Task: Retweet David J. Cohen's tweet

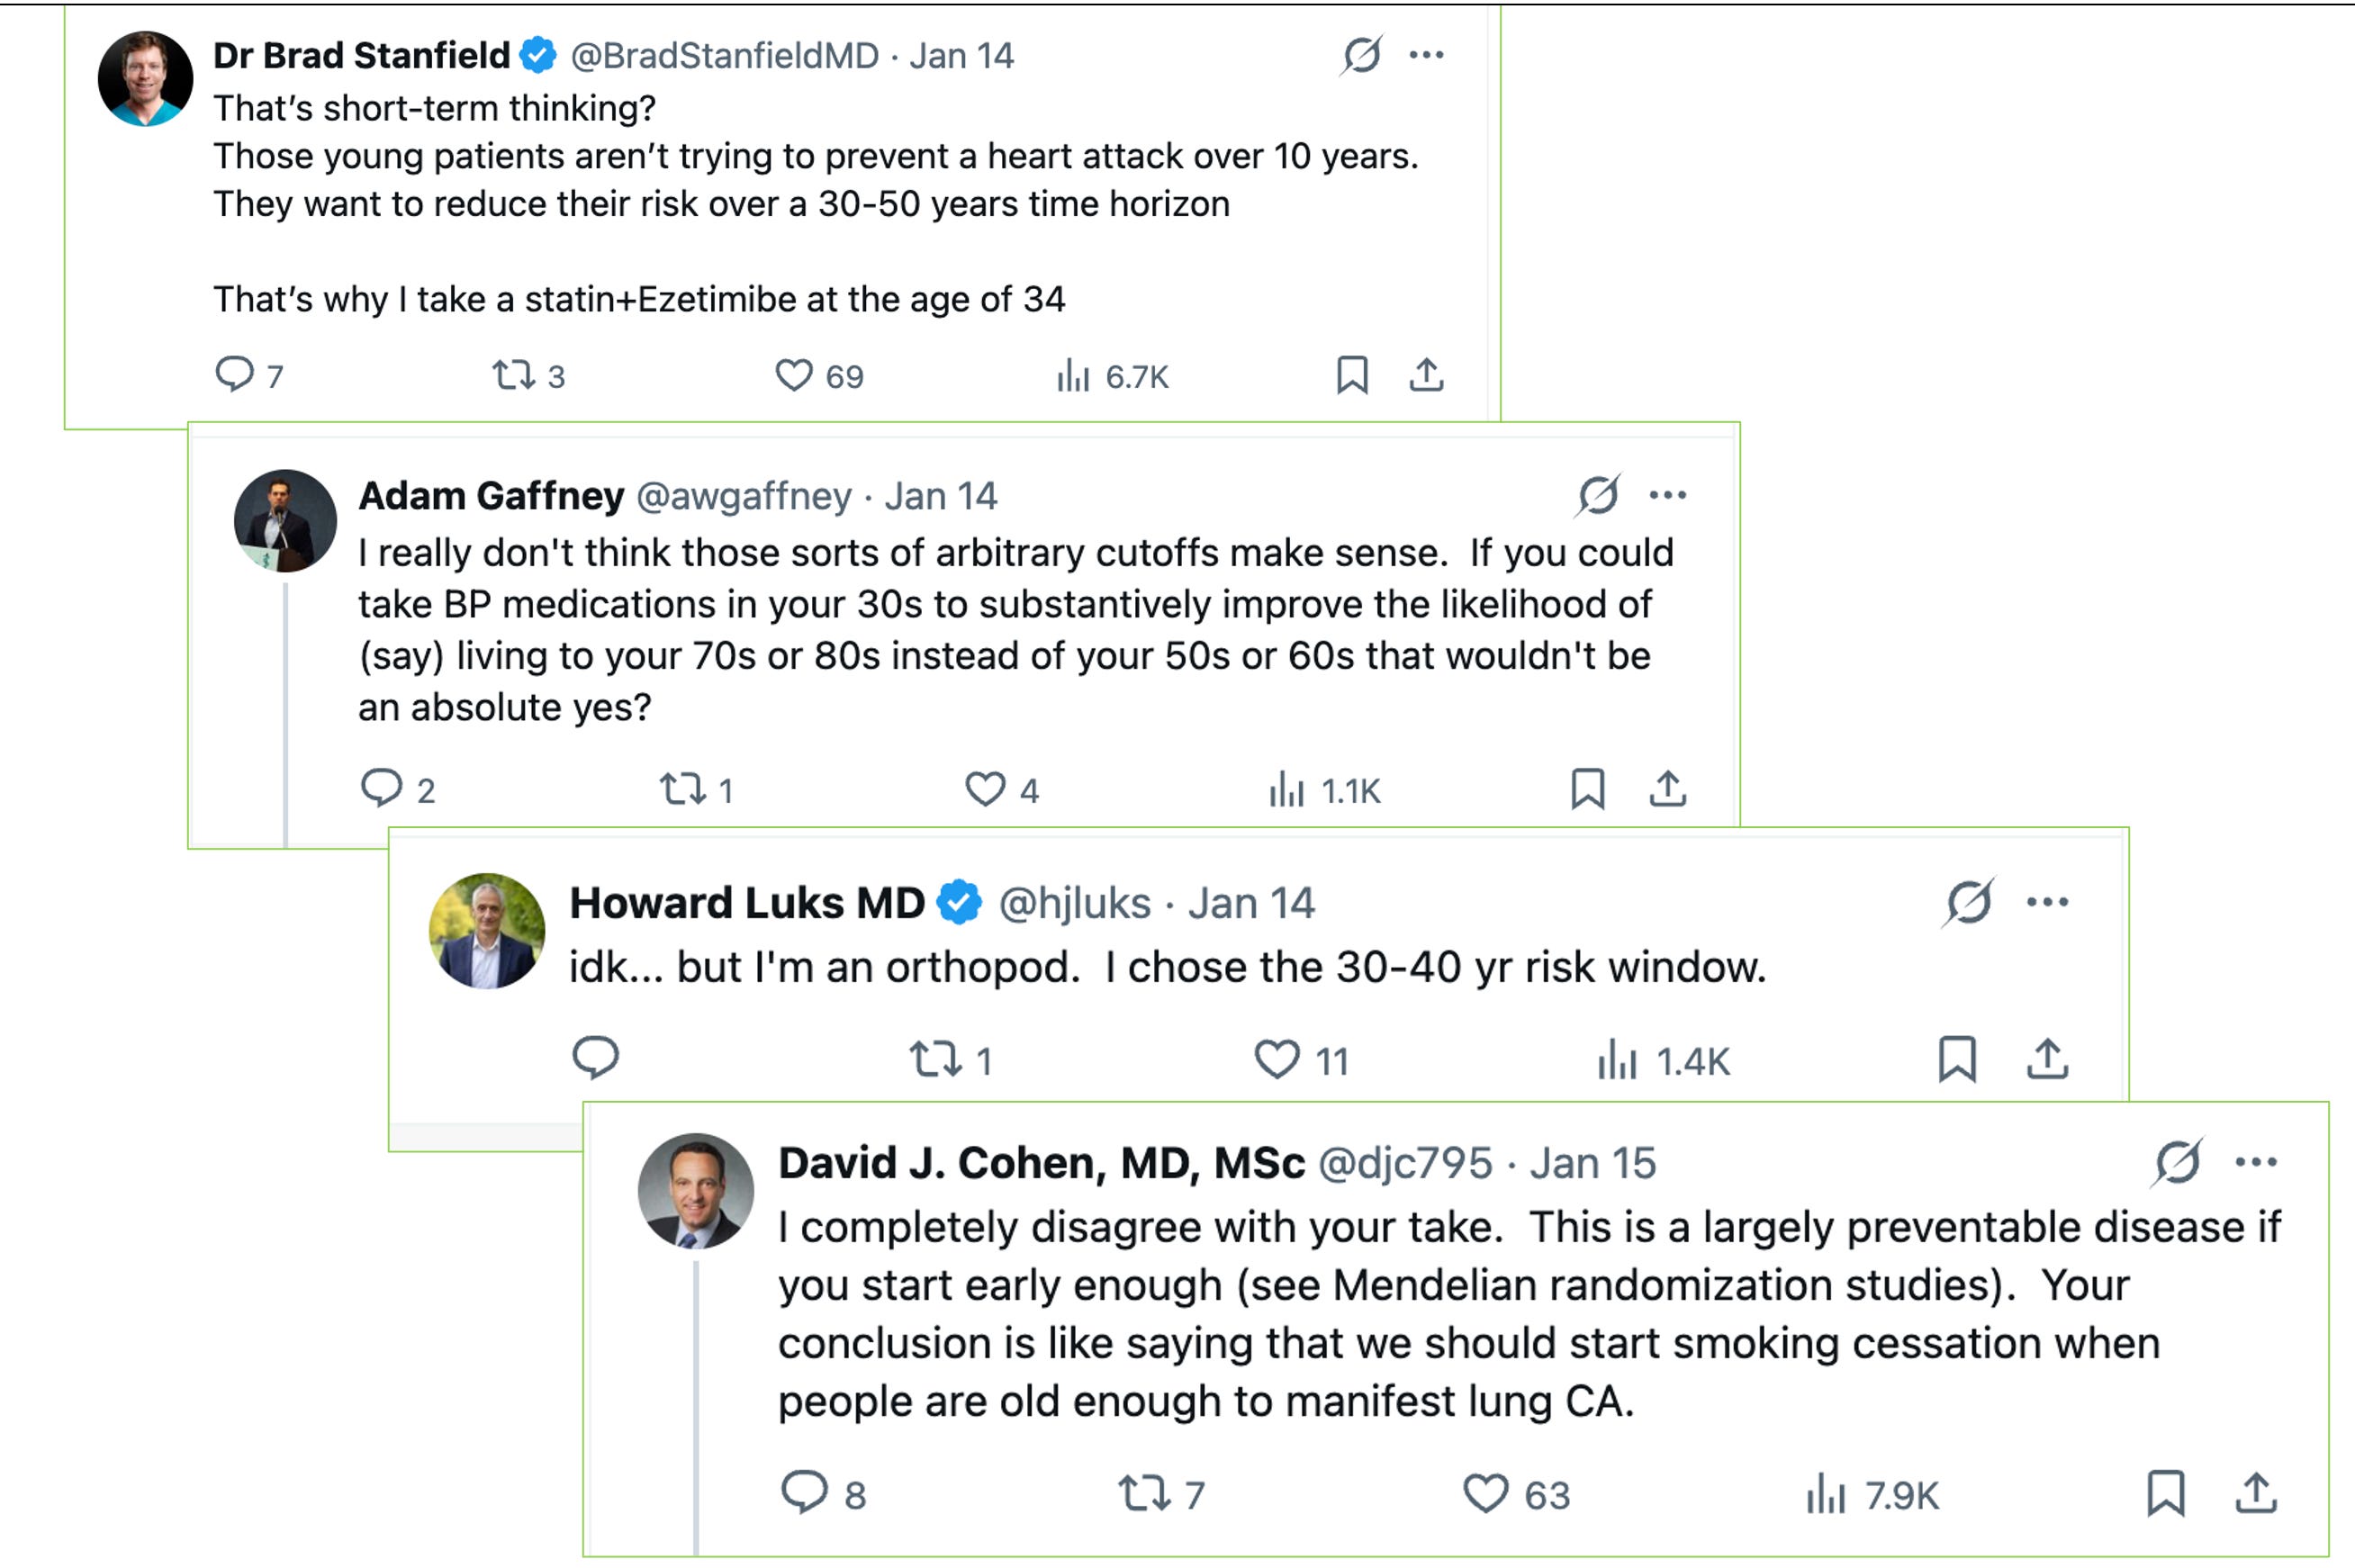Action: (1143, 1494)
